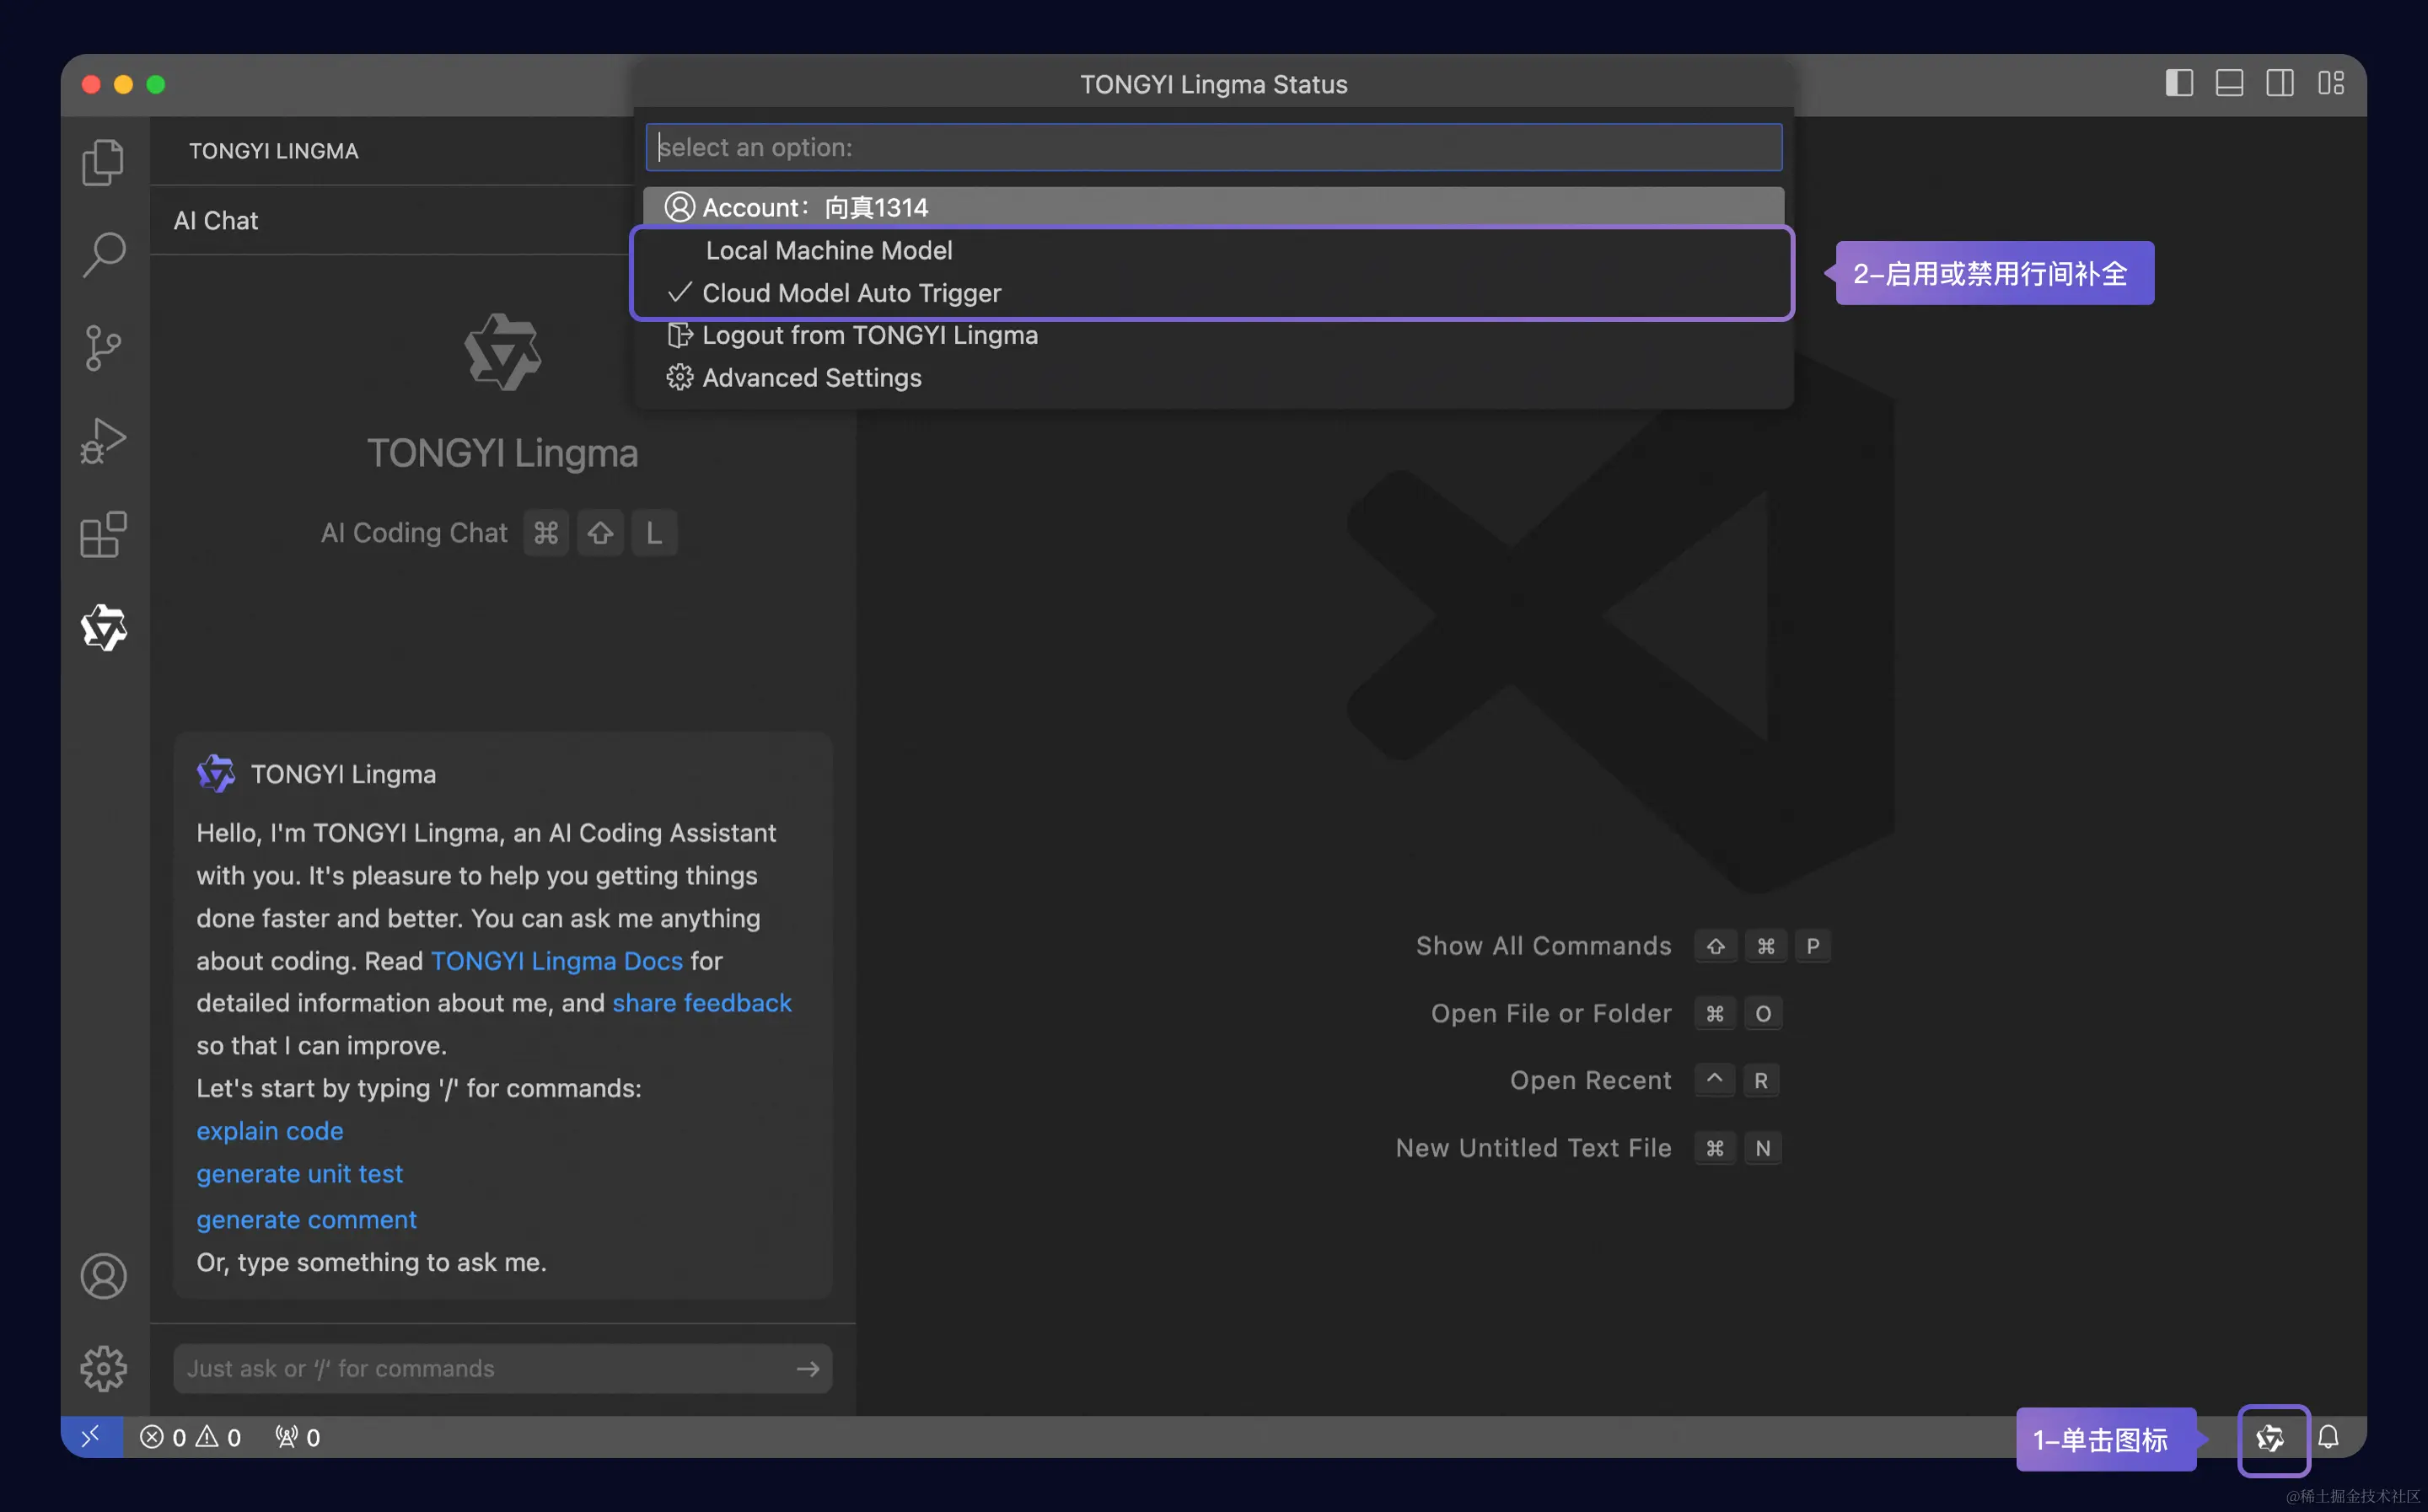Open the Search view icon
The height and width of the screenshot is (1512, 2428).
coord(103,254)
